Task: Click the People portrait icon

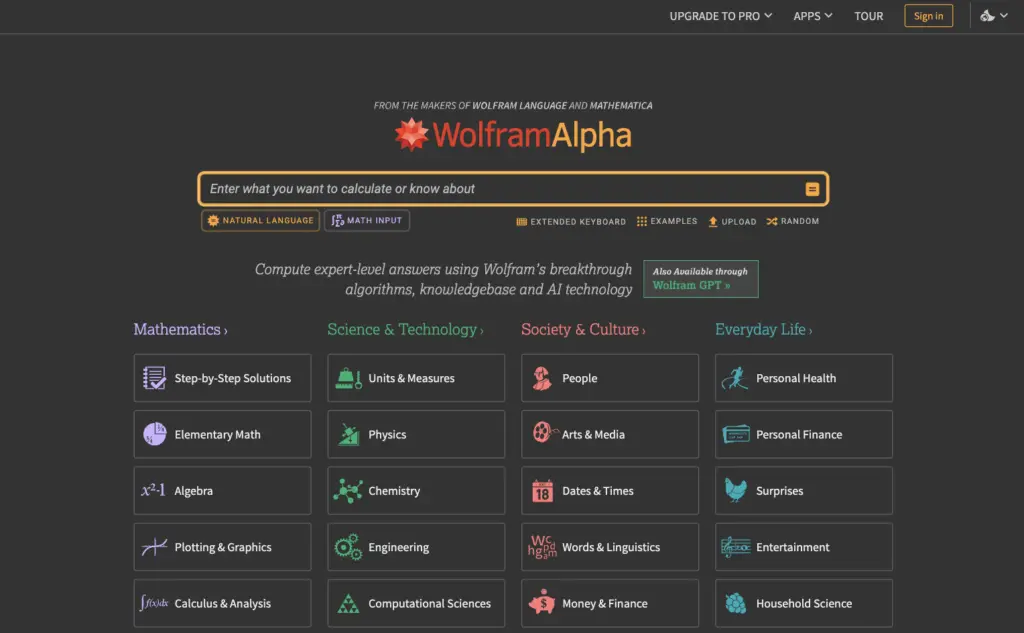Action: pos(541,378)
